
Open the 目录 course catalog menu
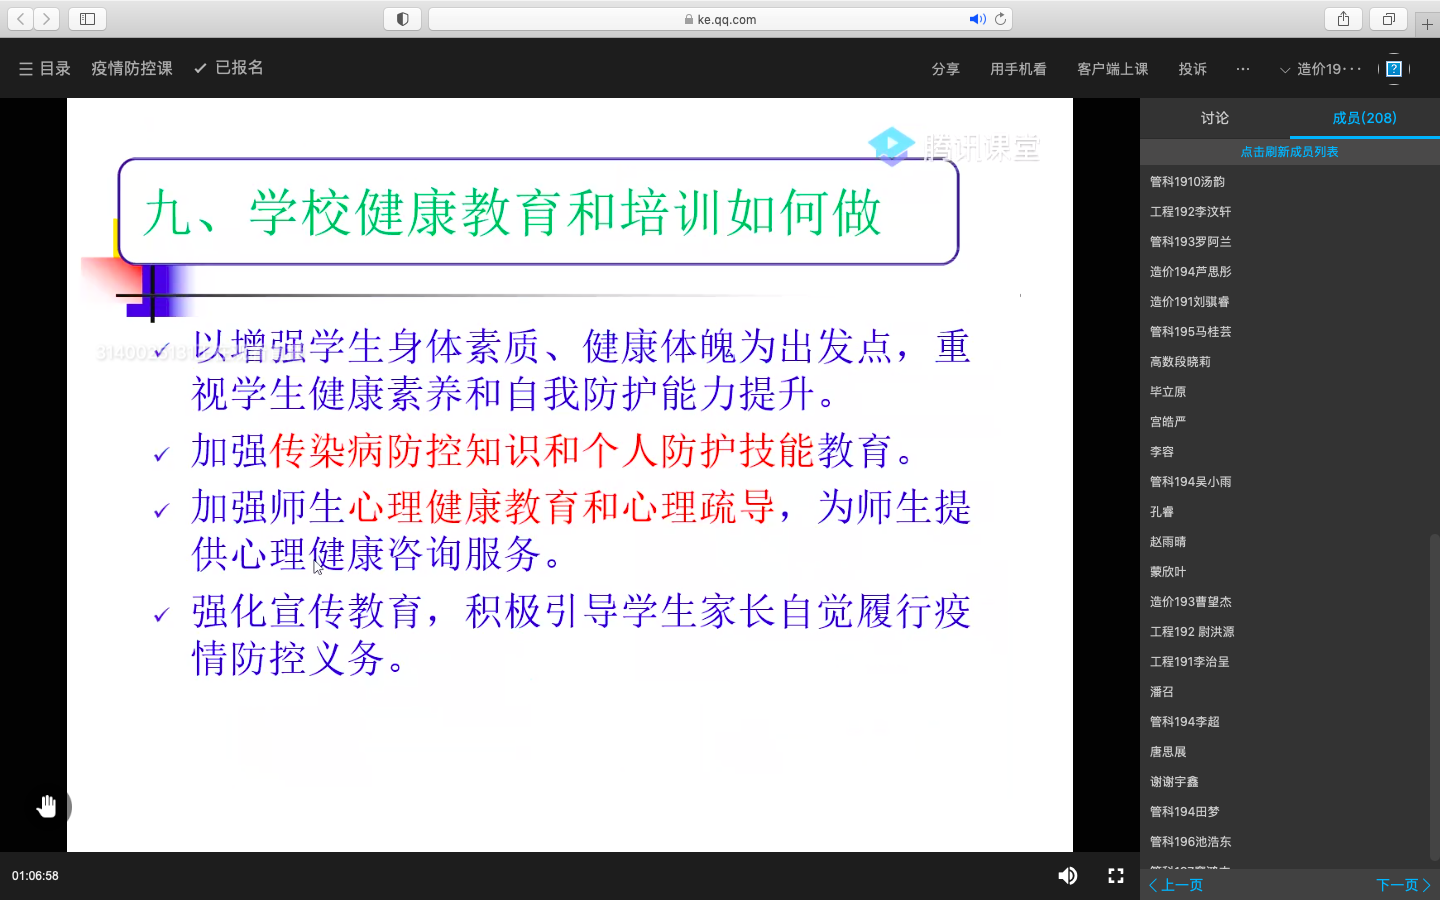[x=45, y=68]
